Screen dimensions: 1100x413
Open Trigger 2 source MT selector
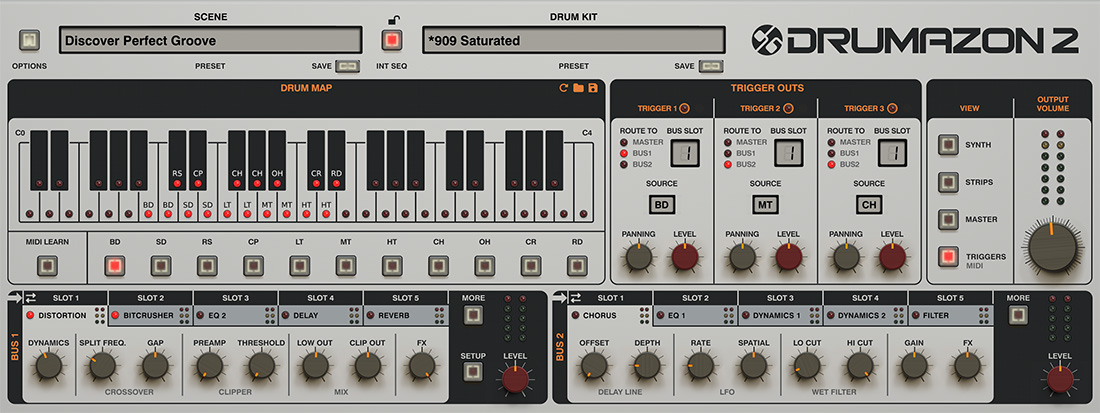(x=765, y=205)
